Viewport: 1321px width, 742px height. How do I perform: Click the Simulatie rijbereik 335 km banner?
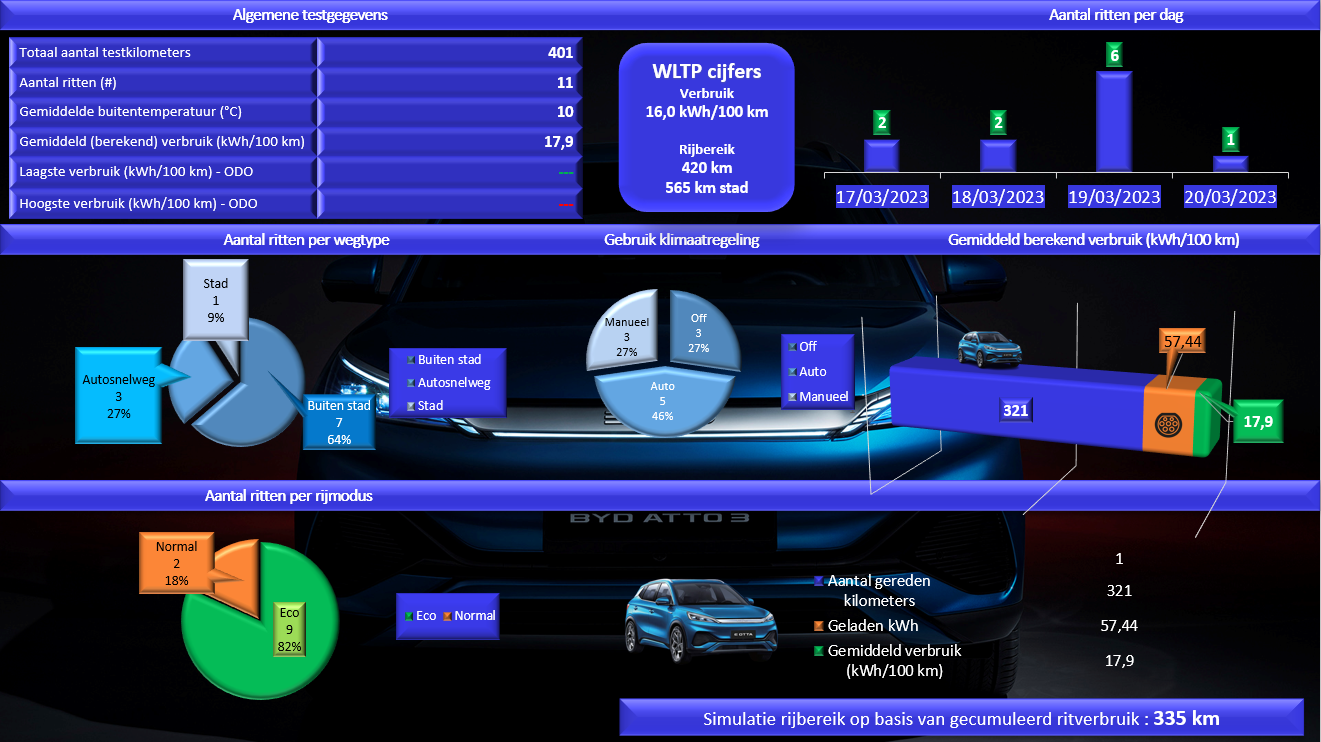coord(962,718)
